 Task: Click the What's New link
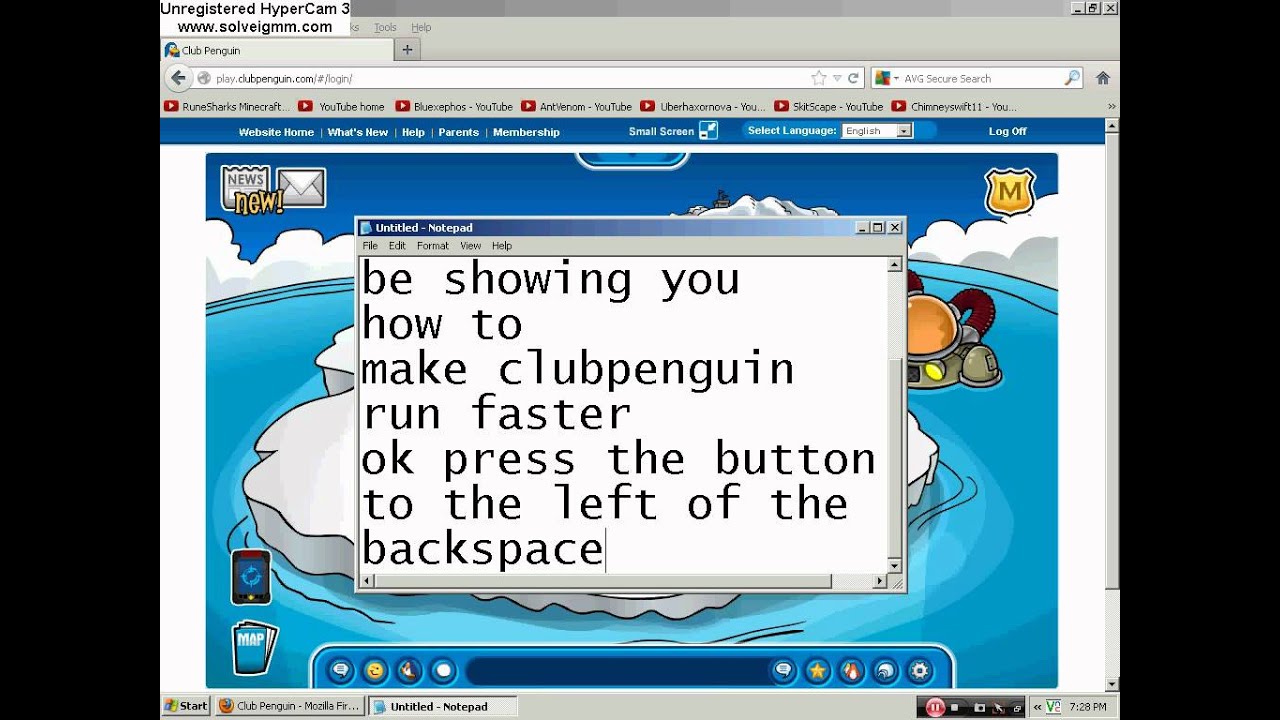(x=358, y=132)
